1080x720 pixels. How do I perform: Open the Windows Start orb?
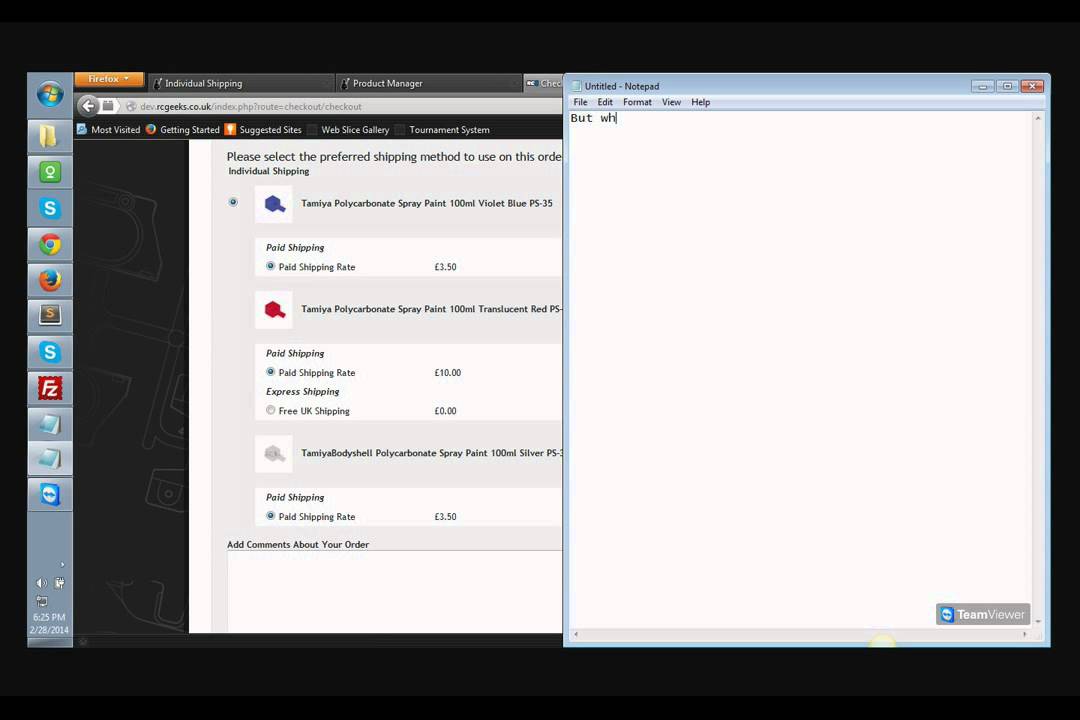point(50,94)
